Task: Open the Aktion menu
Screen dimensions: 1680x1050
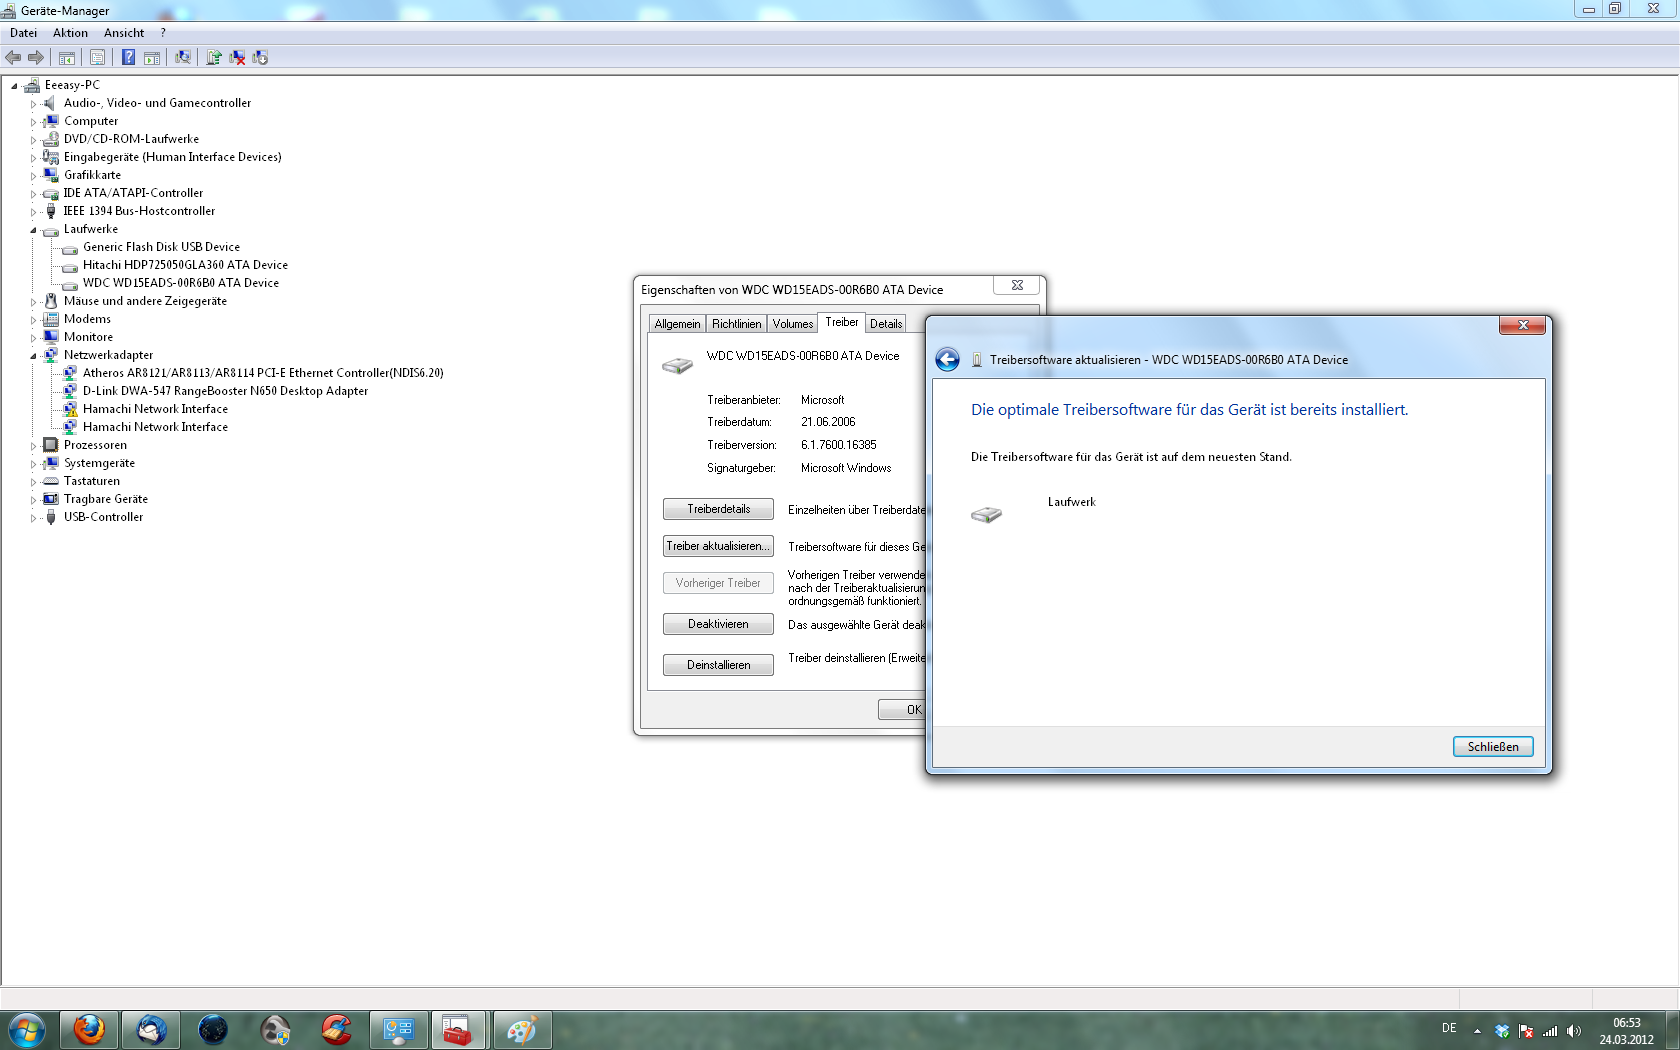Action: pyautogui.click(x=70, y=33)
